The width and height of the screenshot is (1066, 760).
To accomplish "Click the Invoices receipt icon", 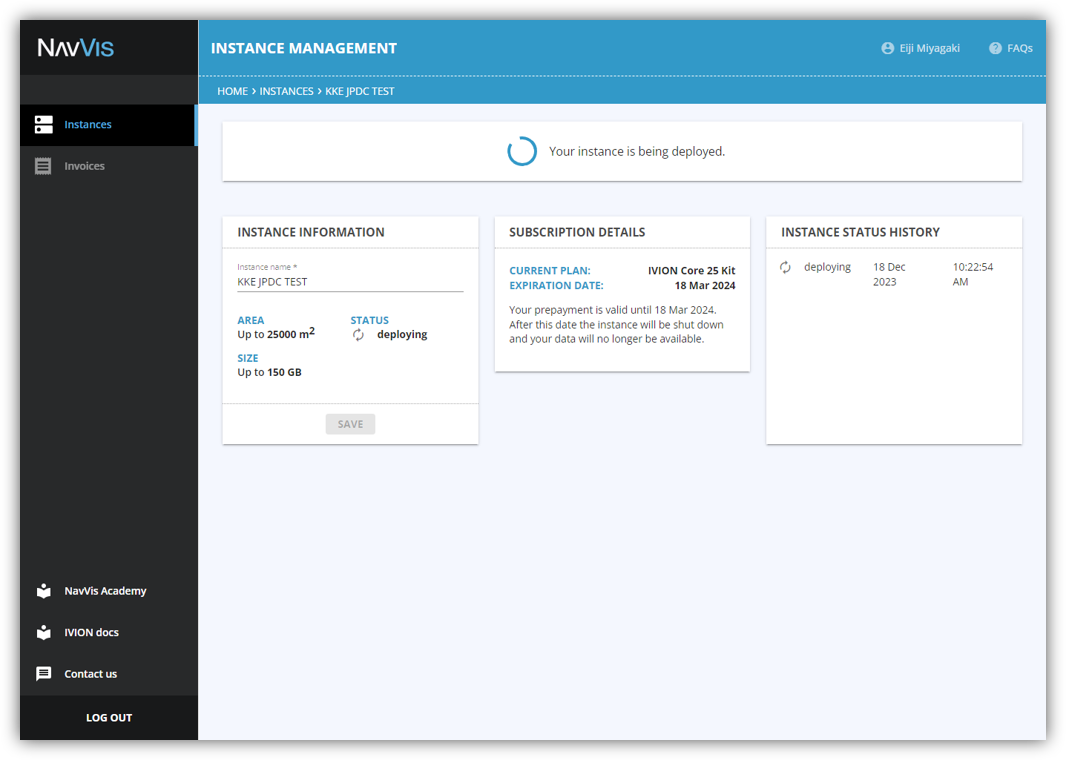I will [43, 166].
